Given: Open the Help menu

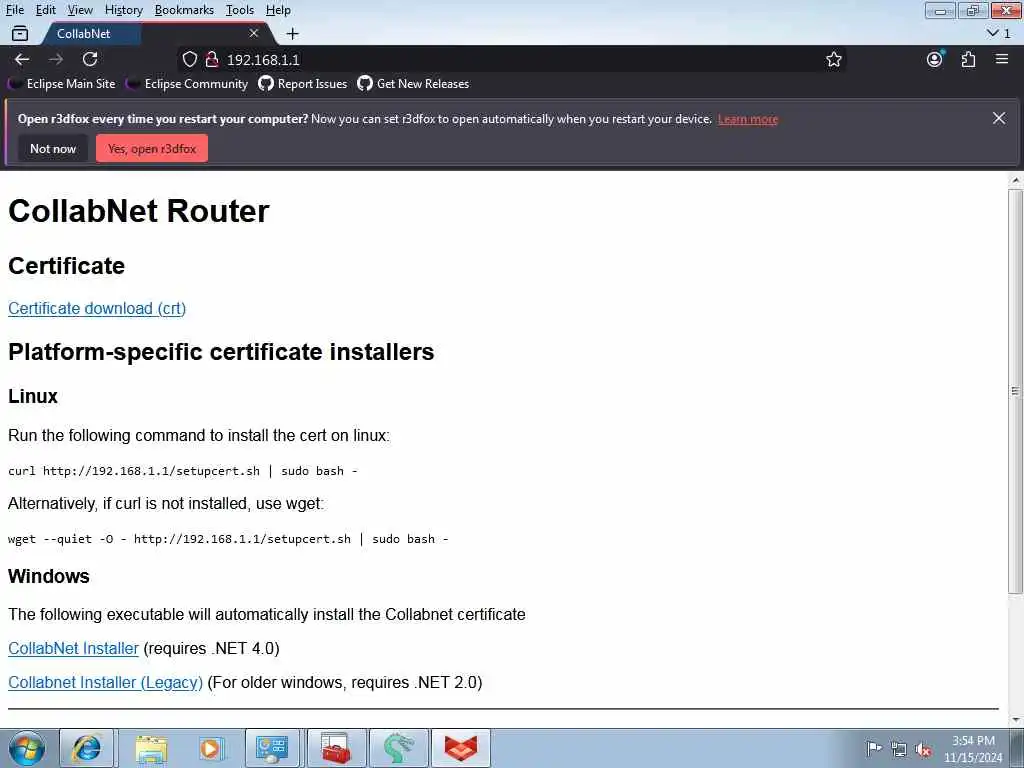Looking at the screenshot, I should click(x=278, y=10).
